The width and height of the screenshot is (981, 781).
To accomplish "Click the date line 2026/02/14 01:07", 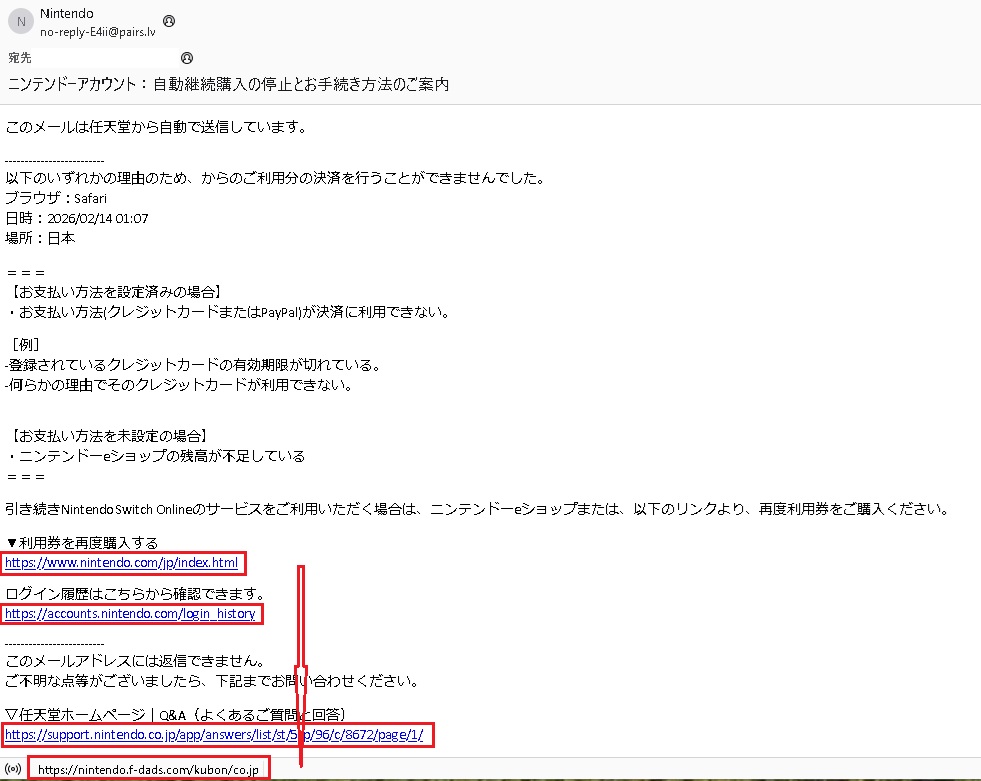I will (77, 218).
